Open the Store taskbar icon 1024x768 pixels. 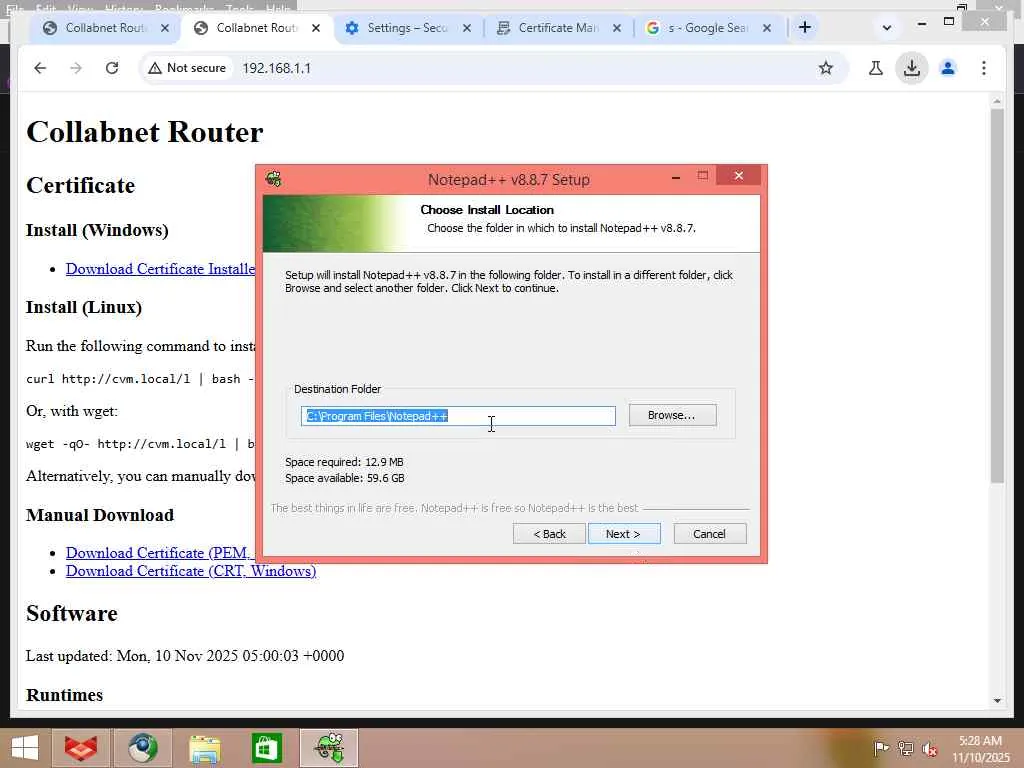(x=266, y=748)
